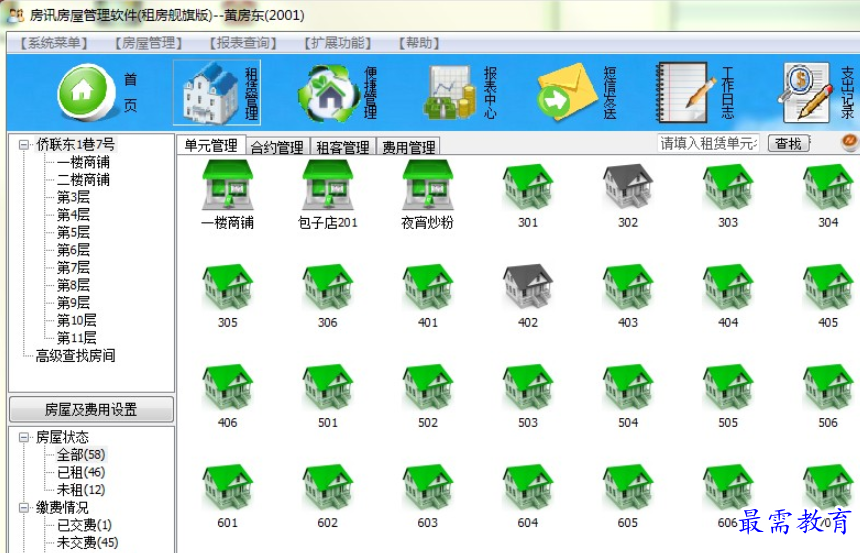Select house unit 304
860x553 pixels.
[x=828, y=187]
